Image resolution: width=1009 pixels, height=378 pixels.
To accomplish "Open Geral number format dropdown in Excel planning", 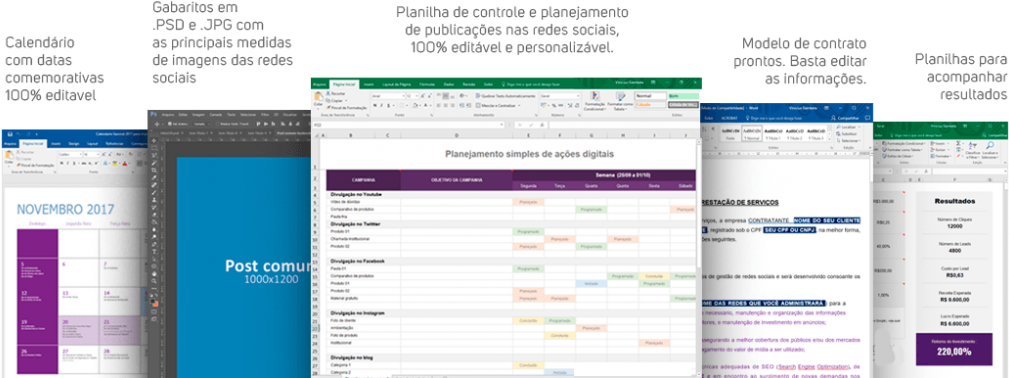I will click(578, 96).
